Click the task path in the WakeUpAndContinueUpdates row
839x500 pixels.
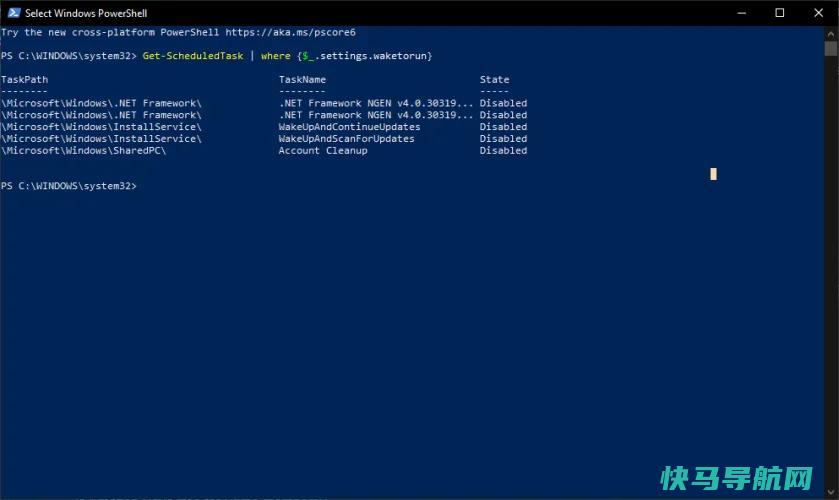(x=101, y=127)
